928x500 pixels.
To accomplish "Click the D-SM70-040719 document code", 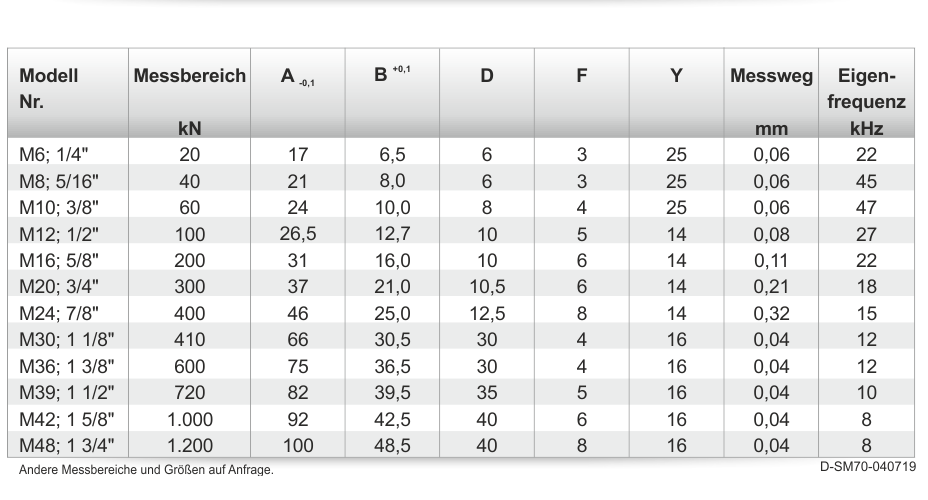I will [x=868, y=467].
